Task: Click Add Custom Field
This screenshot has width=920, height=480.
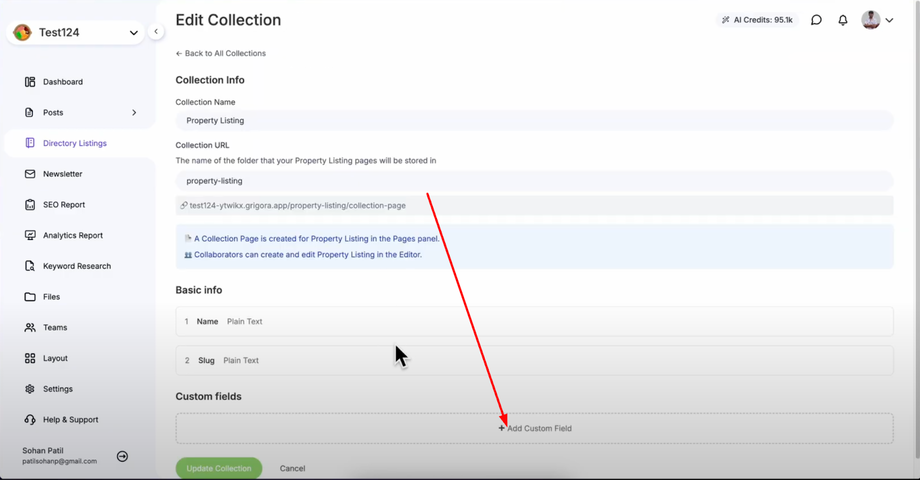Action: [535, 428]
